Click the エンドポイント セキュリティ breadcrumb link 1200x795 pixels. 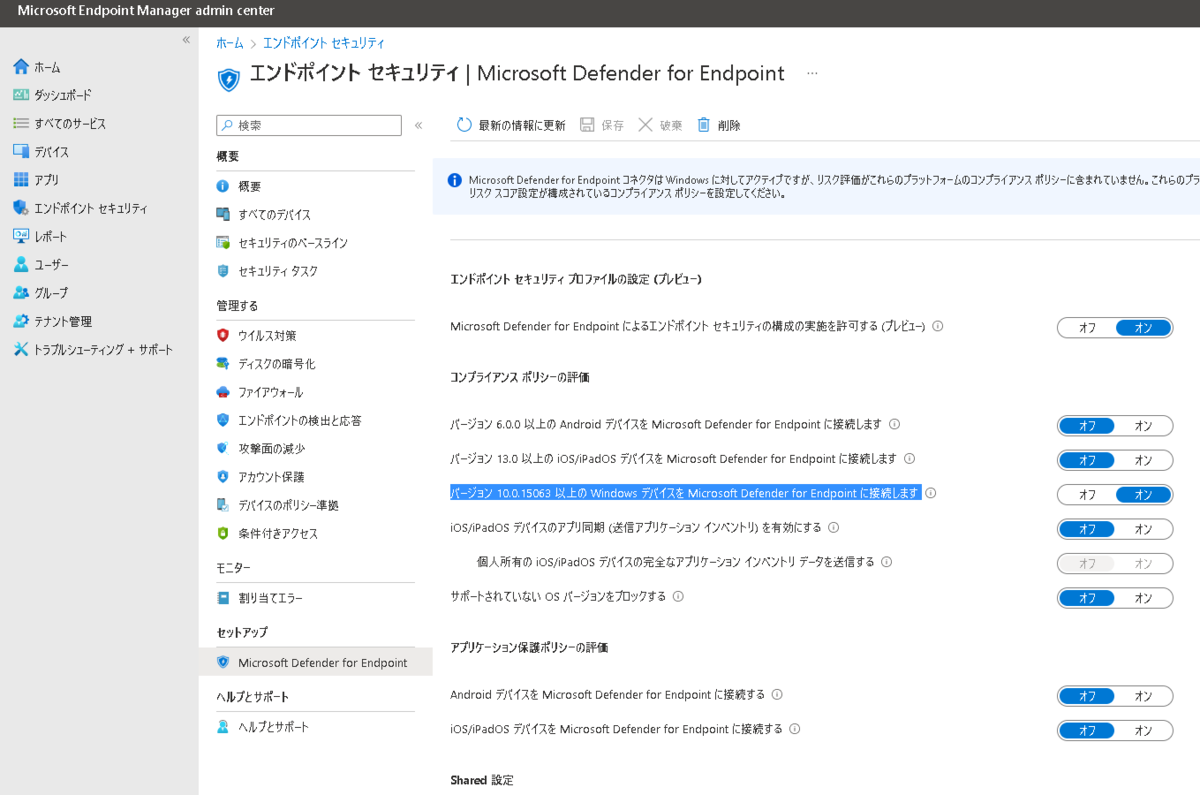pyautogui.click(x=324, y=43)
